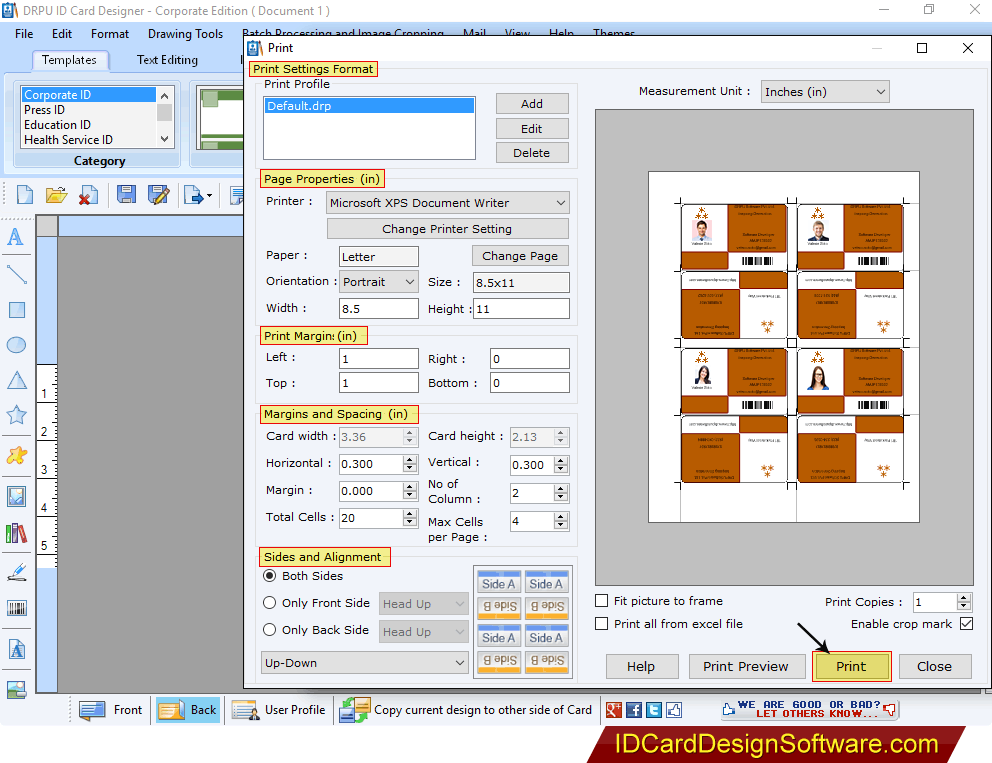Click the Print Preview button
Image resolution: width=992 pixels, height=763 pixels.
point(746,666)
